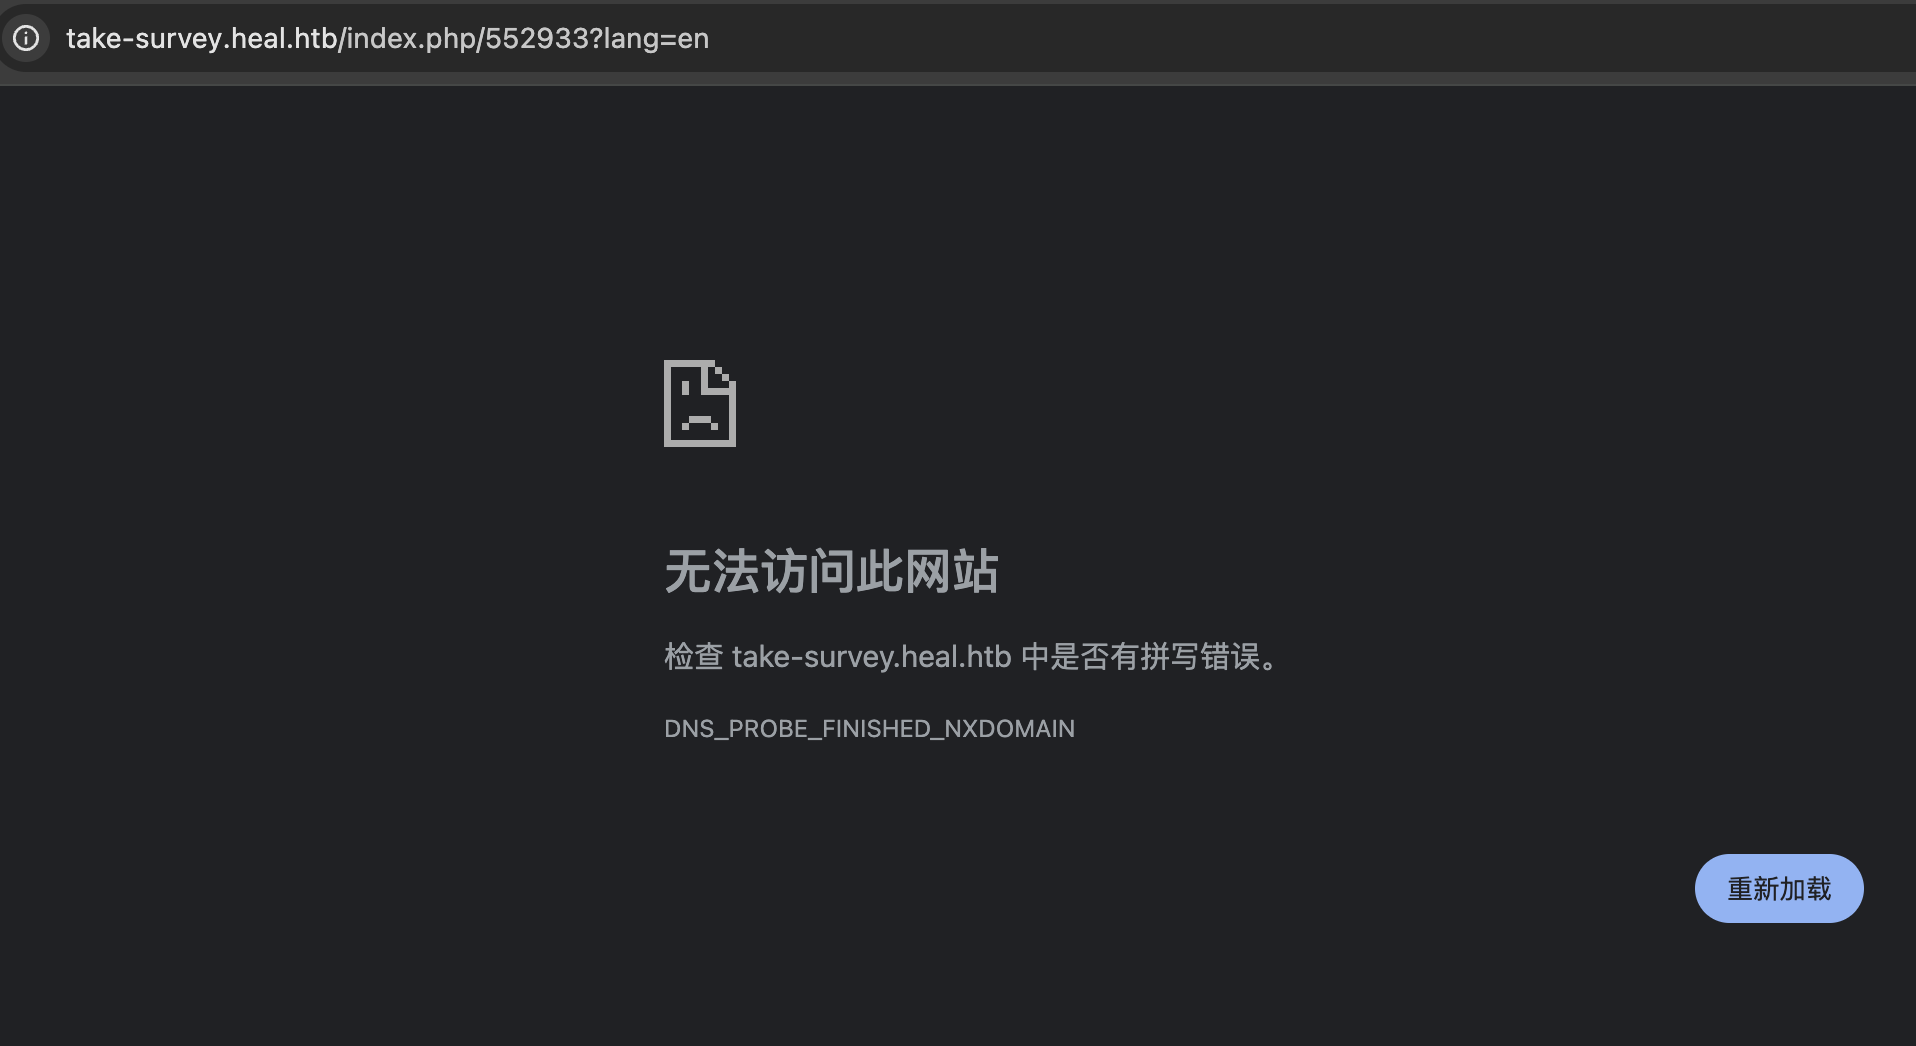Click the 拼写错误 words in the description
The image size is (1916, 1046).
pos(1200,657)
